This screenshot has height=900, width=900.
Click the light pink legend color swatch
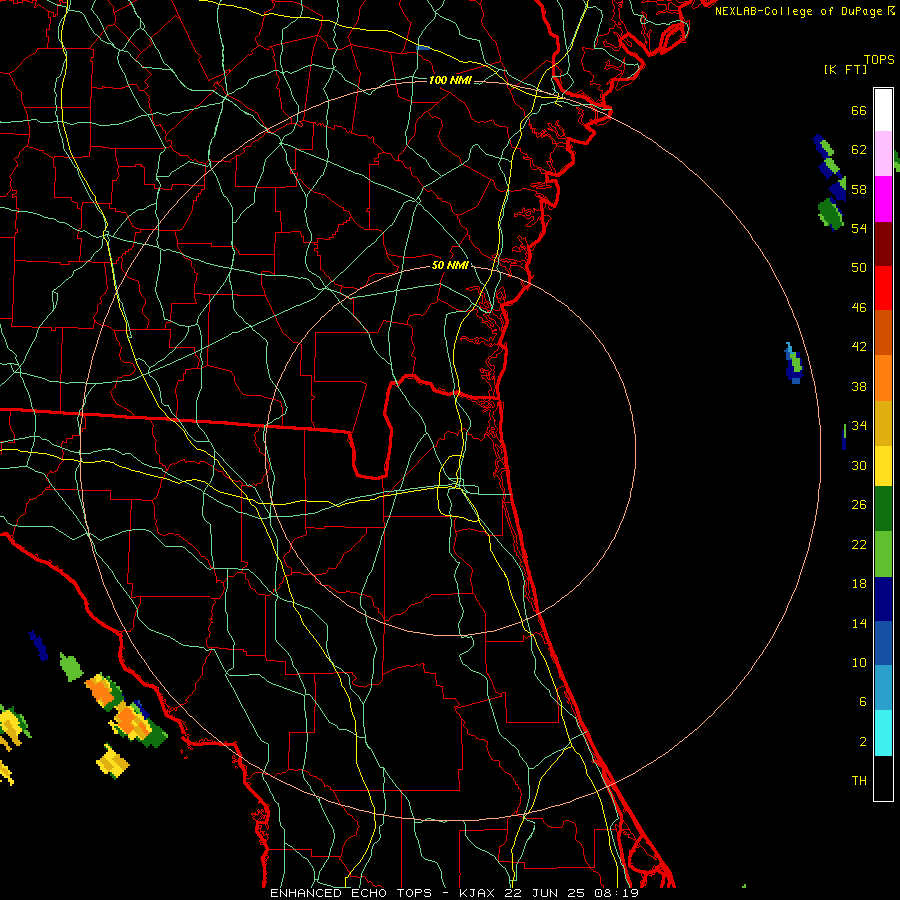883,153
